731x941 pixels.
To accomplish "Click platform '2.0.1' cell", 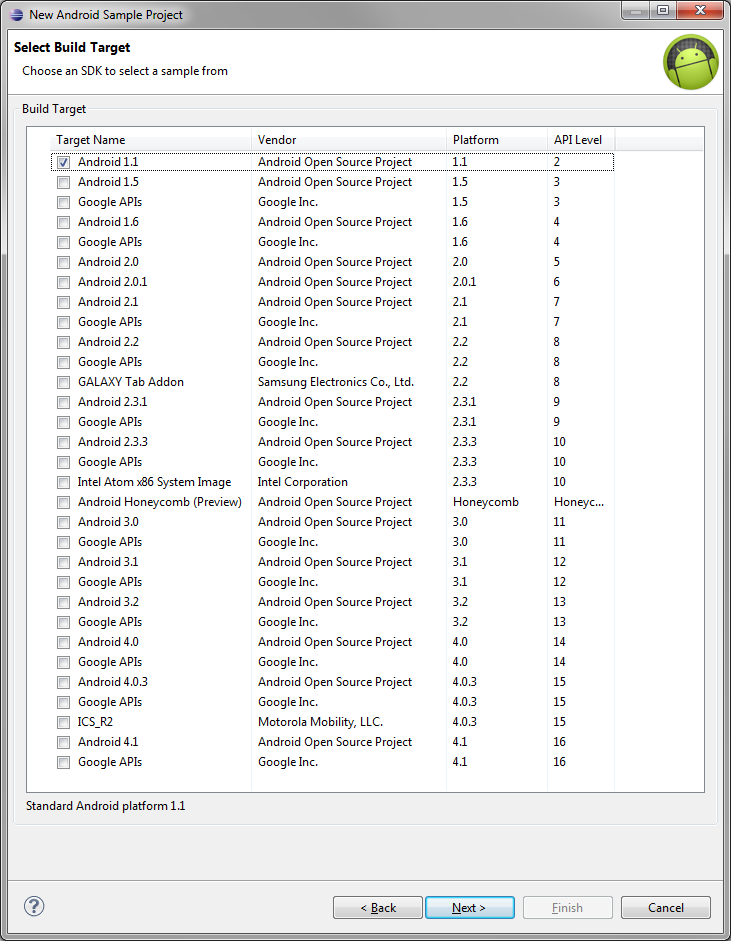I will 464,281.
